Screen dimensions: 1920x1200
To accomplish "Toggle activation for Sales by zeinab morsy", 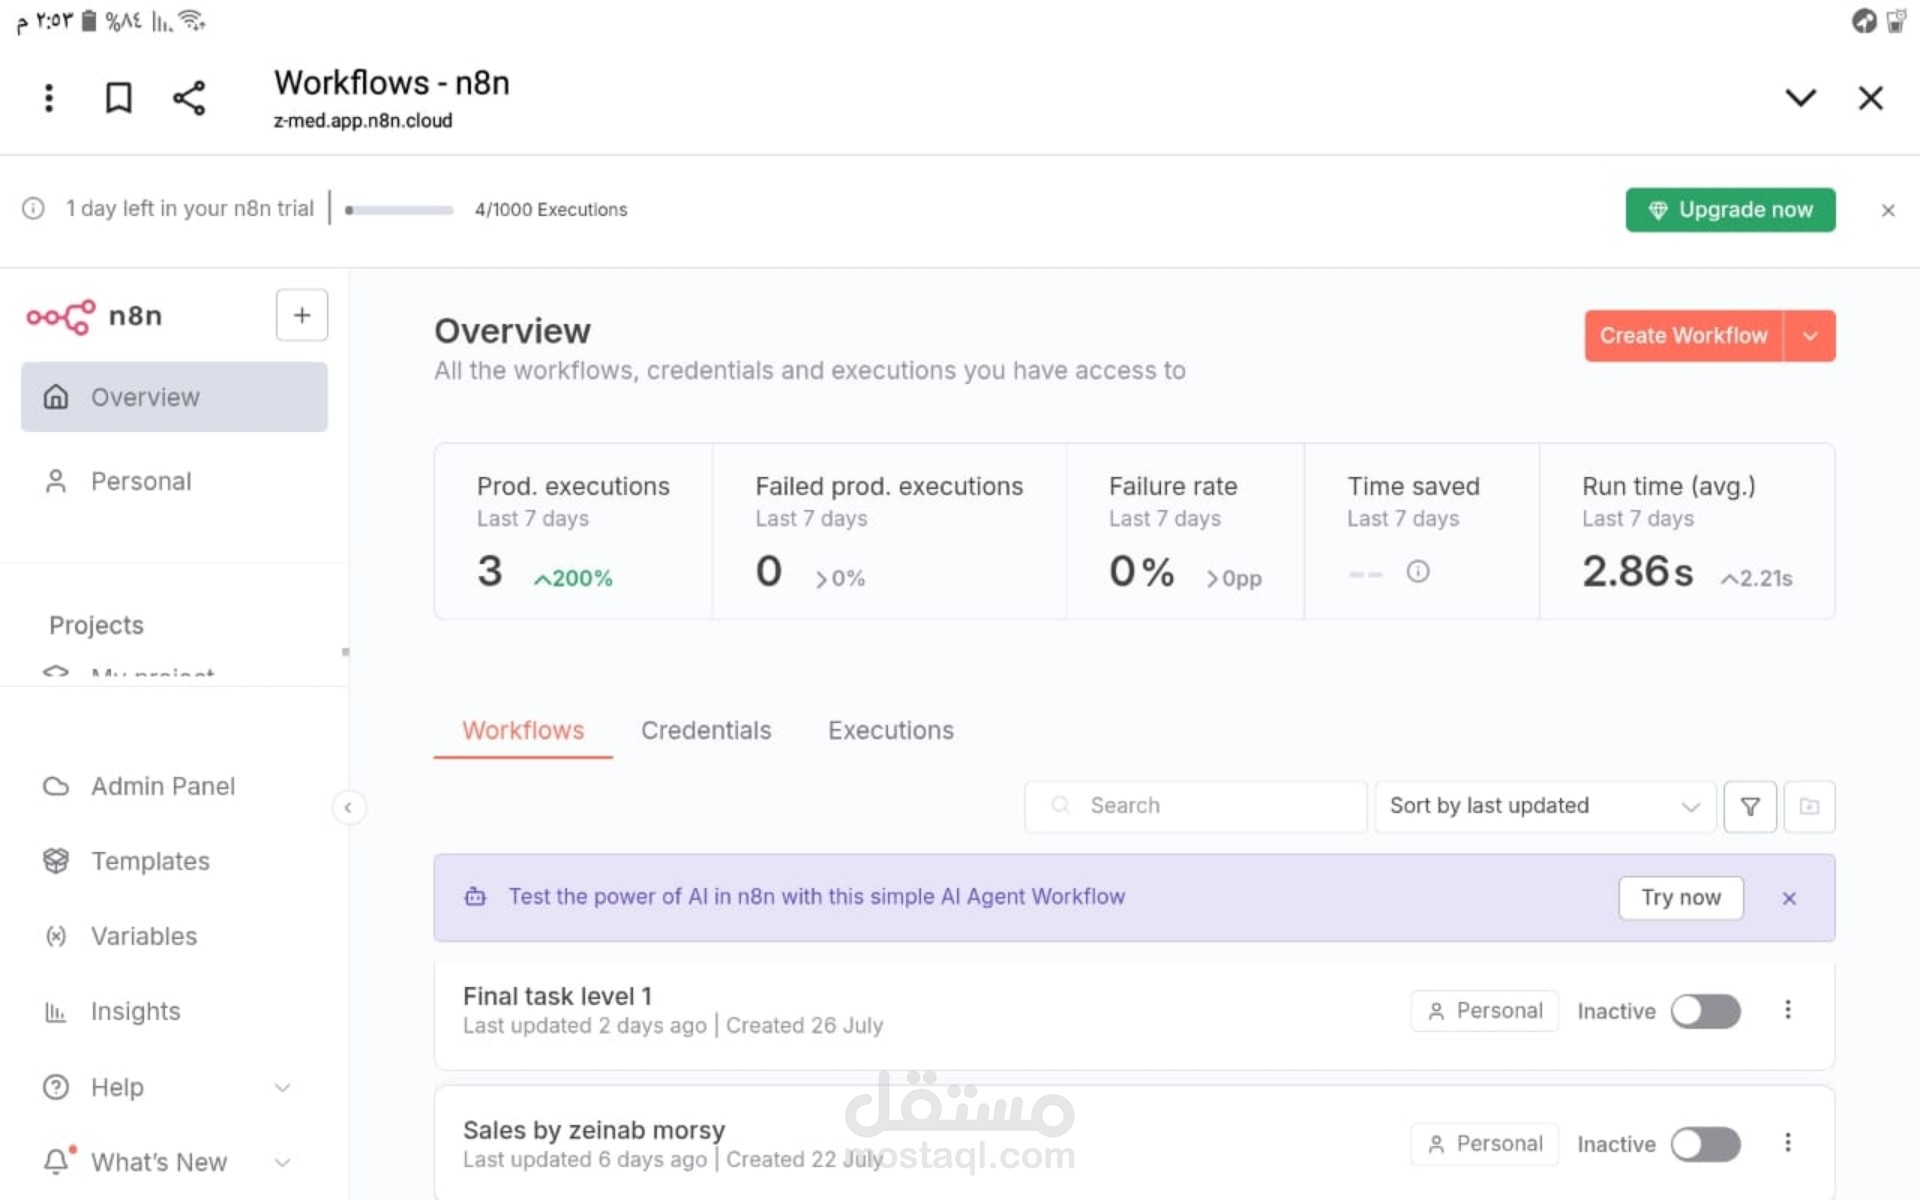I will tap(1706, 1144).
